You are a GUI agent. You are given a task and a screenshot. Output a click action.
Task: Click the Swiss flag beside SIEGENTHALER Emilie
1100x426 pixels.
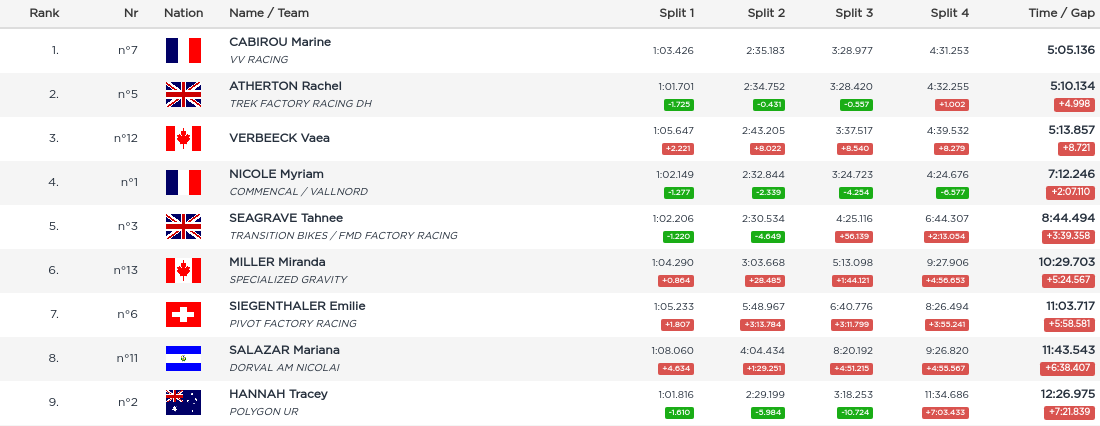pyautogui.click(x=183, y=314)
